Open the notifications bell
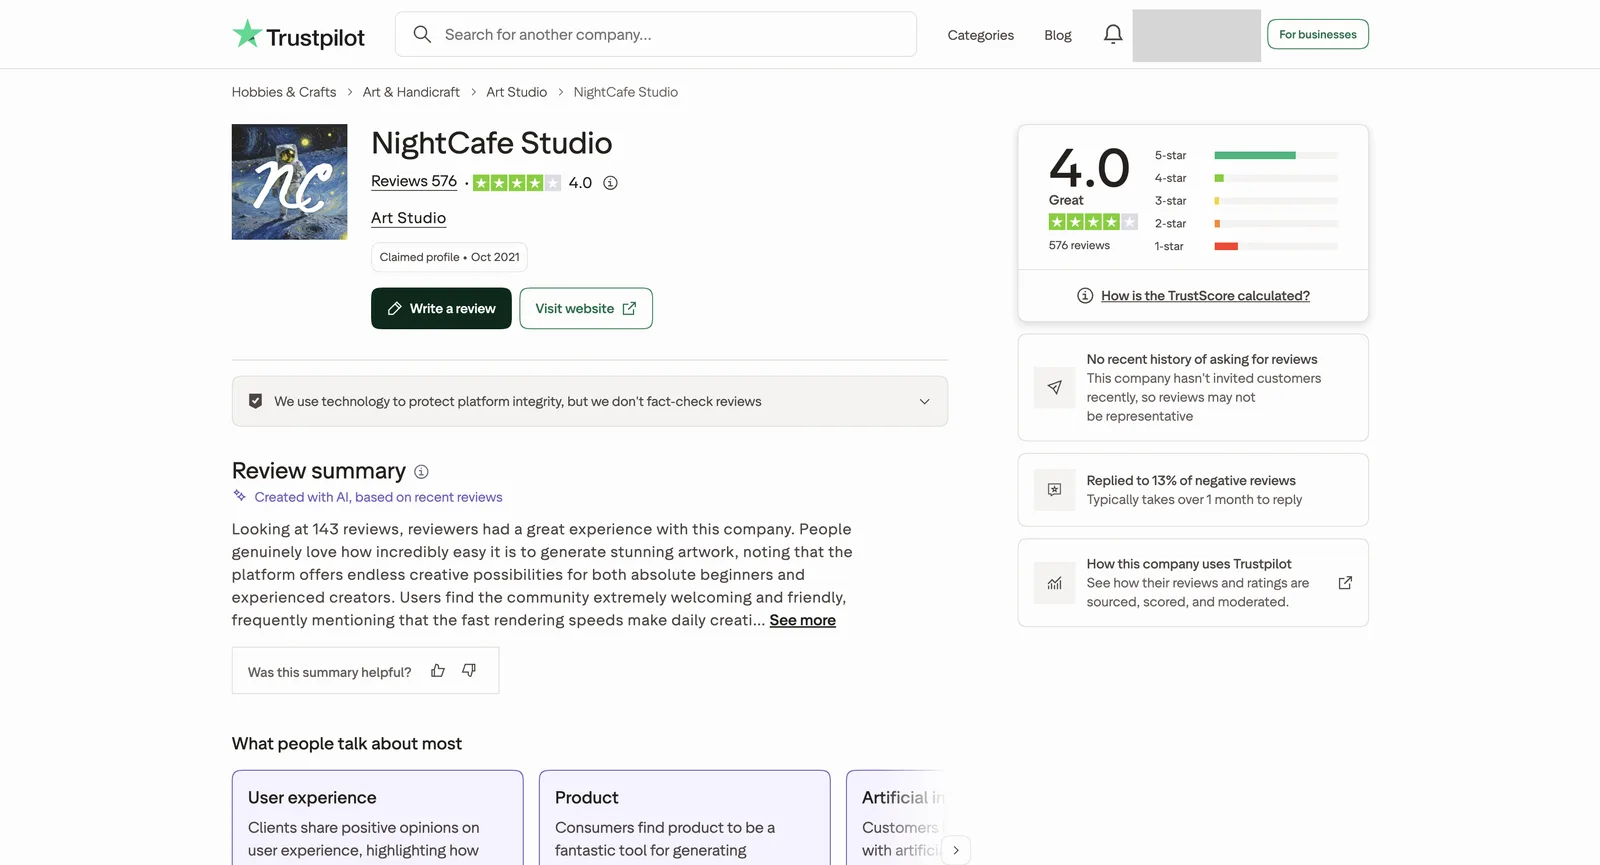 1113,35
